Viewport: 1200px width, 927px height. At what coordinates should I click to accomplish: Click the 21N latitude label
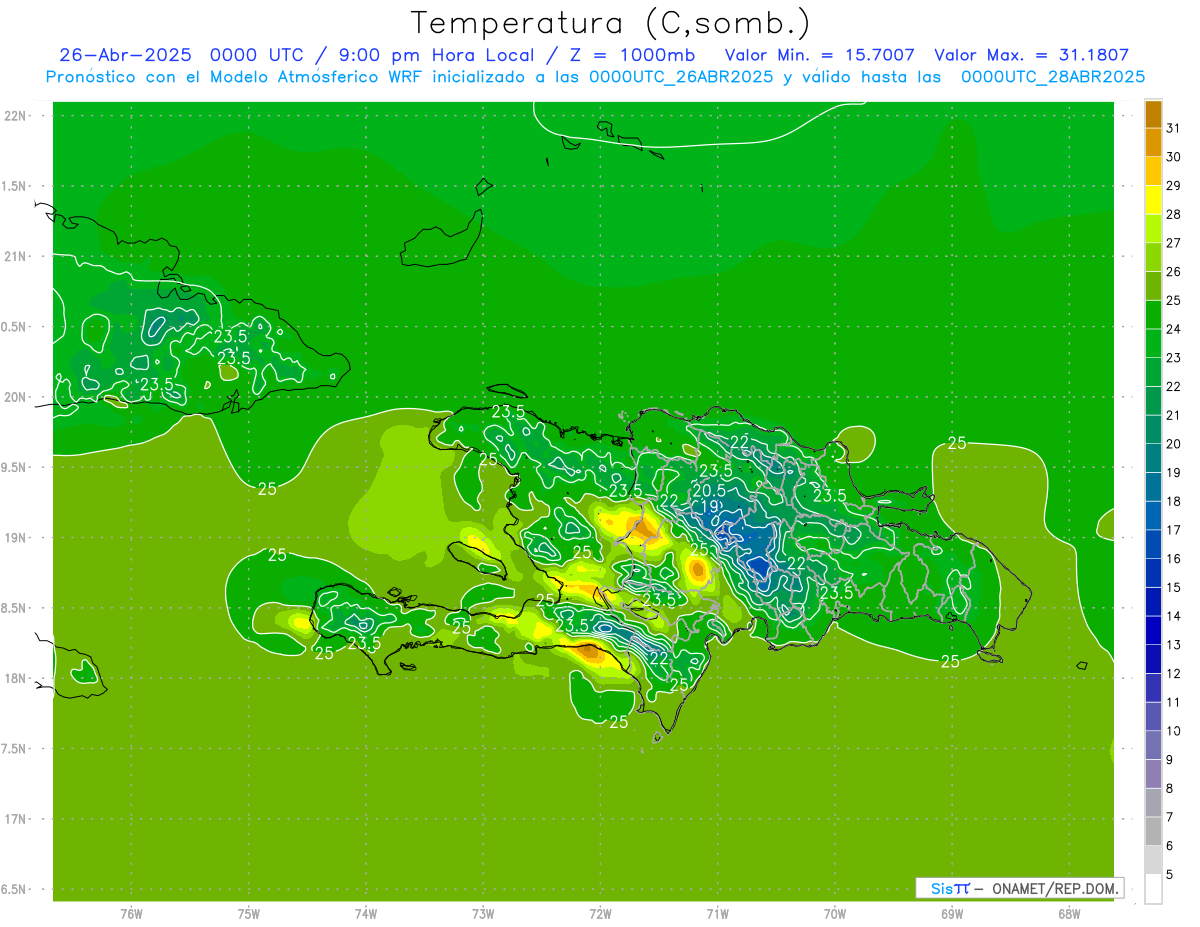pos(15,256)
